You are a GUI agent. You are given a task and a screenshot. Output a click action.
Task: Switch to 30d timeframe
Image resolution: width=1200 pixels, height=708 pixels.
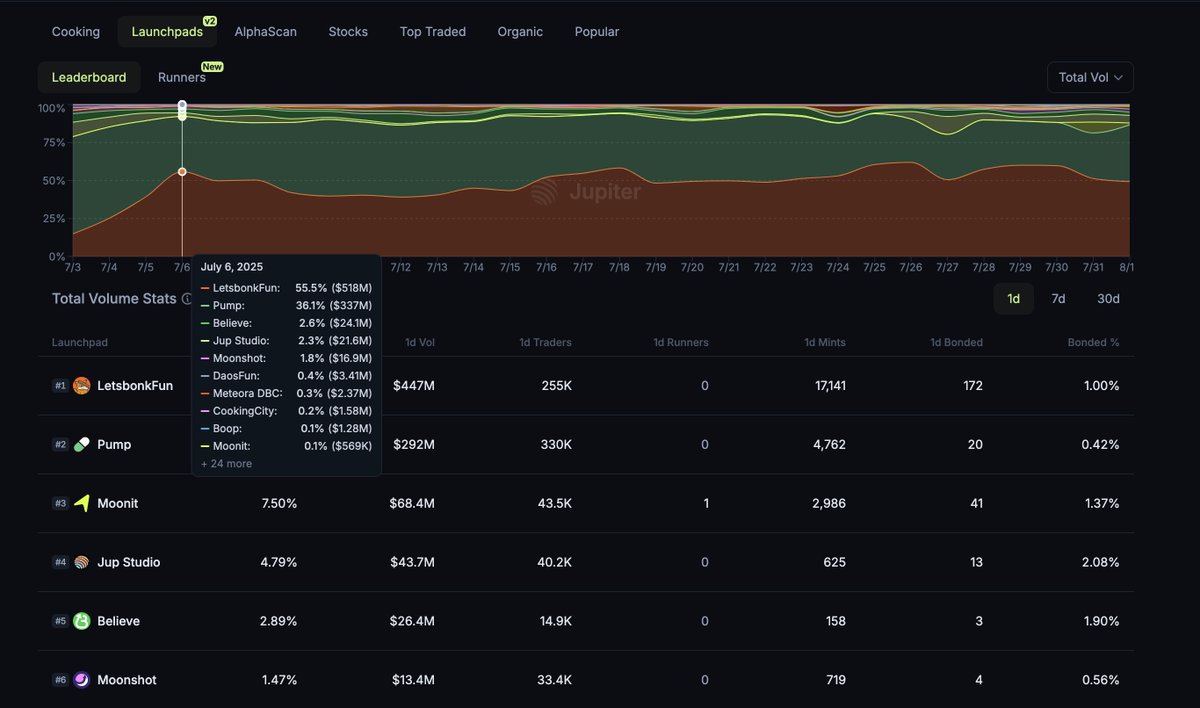pyautogui.click(x=1108, y=299)
